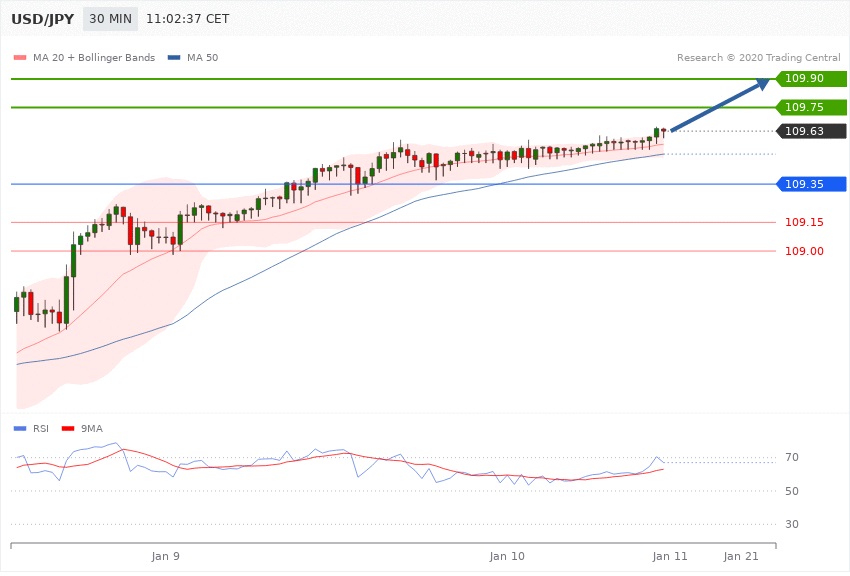Click the 9MA legend entry

[x=89, y=428]
